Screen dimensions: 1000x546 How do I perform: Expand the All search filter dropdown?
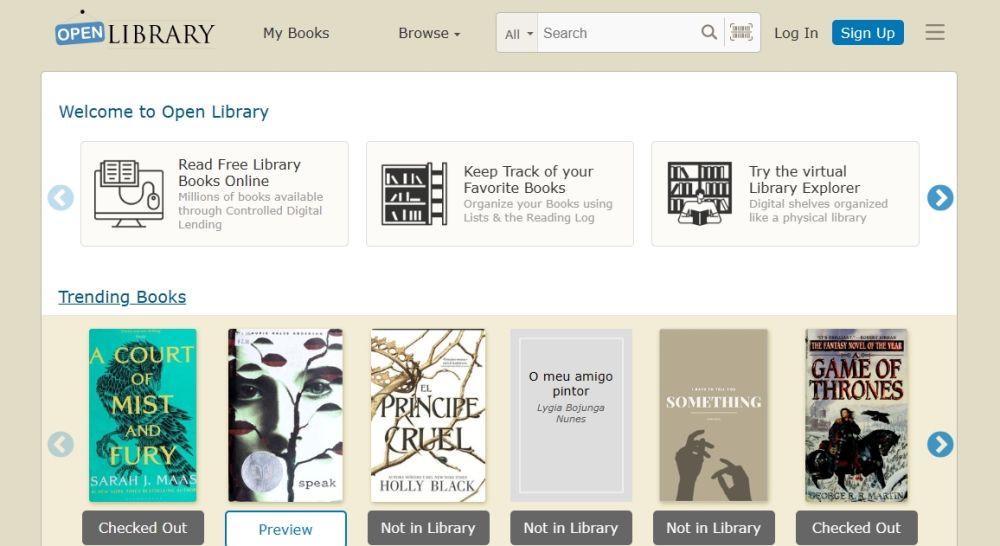point(518,33)
